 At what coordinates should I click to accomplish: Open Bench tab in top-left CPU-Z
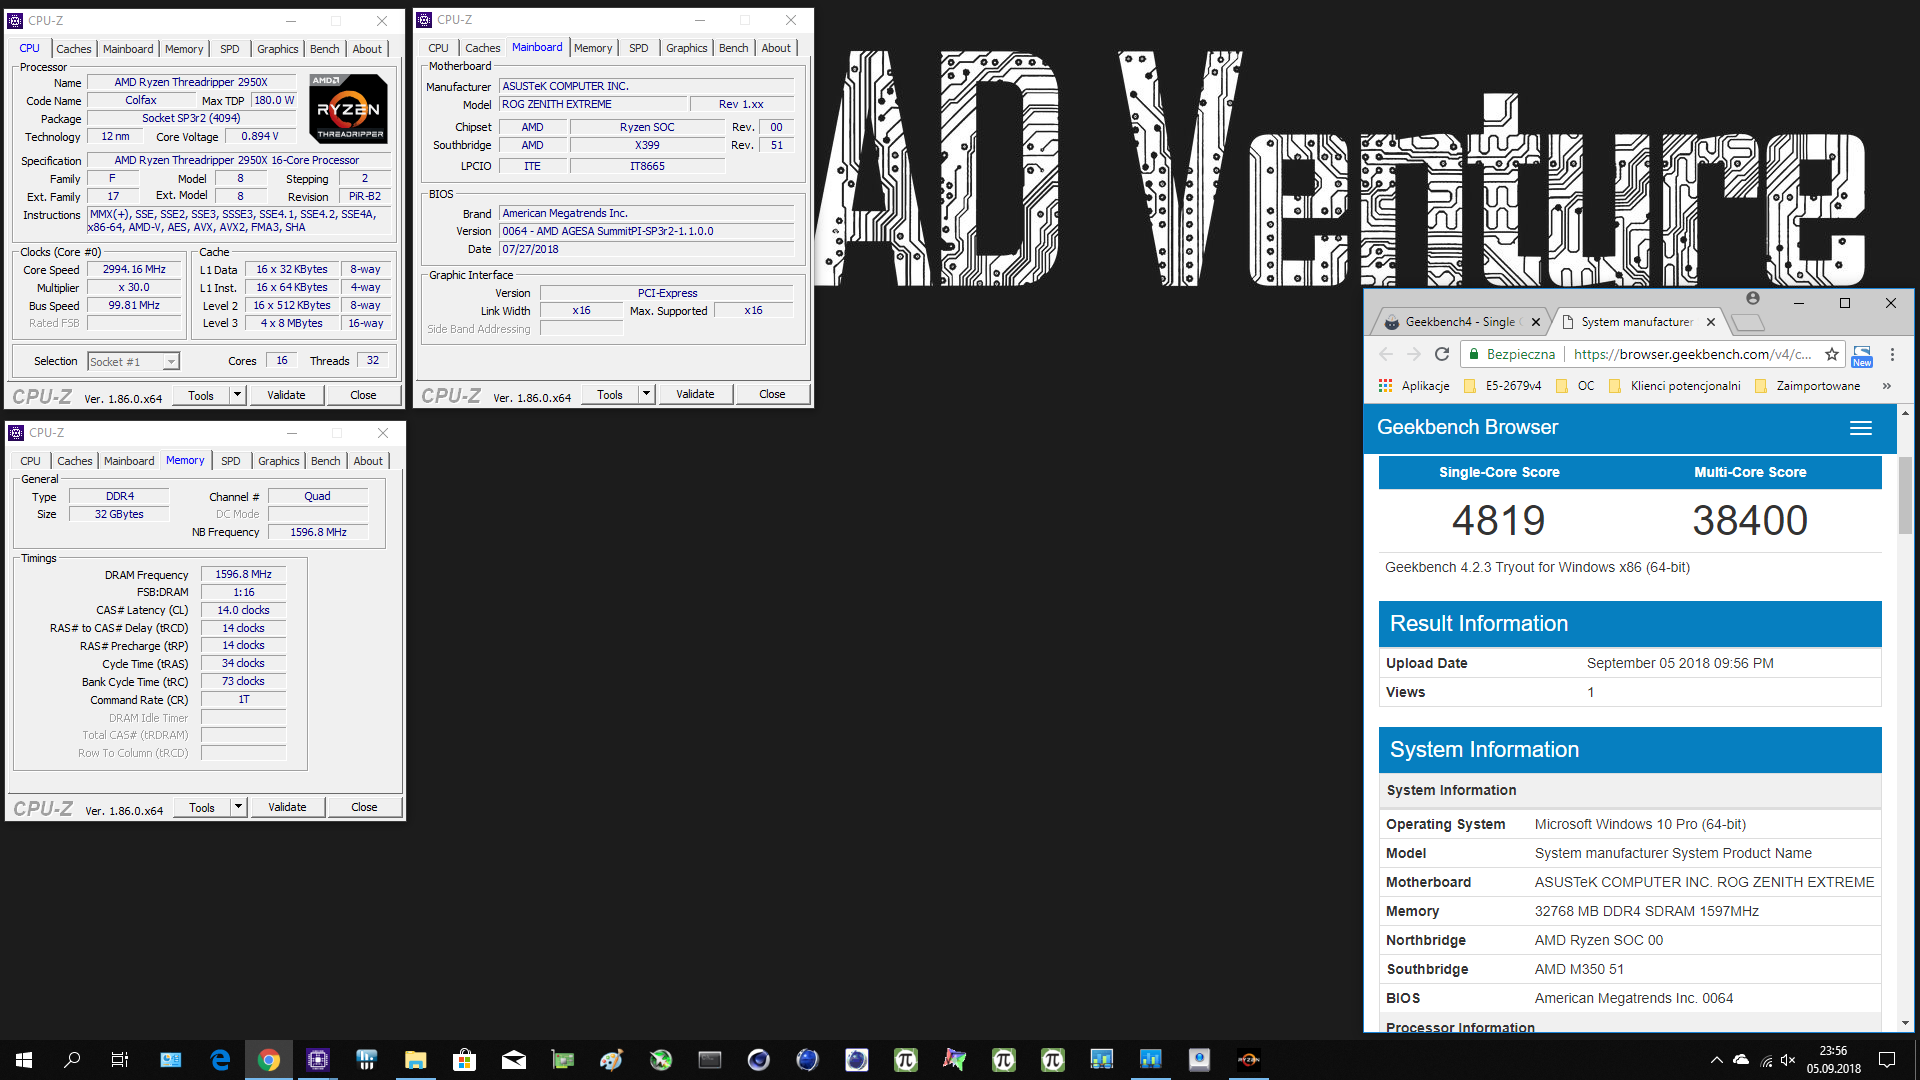(x=324, y=49)
